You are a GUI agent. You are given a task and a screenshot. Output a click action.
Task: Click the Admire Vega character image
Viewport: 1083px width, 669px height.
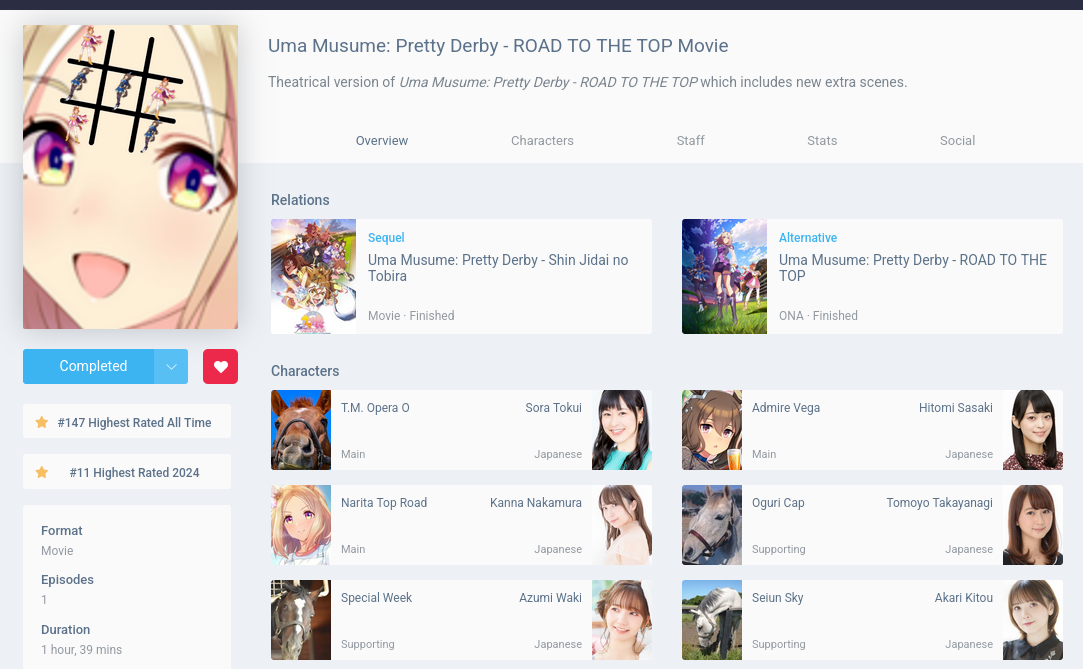click(712, 430)
